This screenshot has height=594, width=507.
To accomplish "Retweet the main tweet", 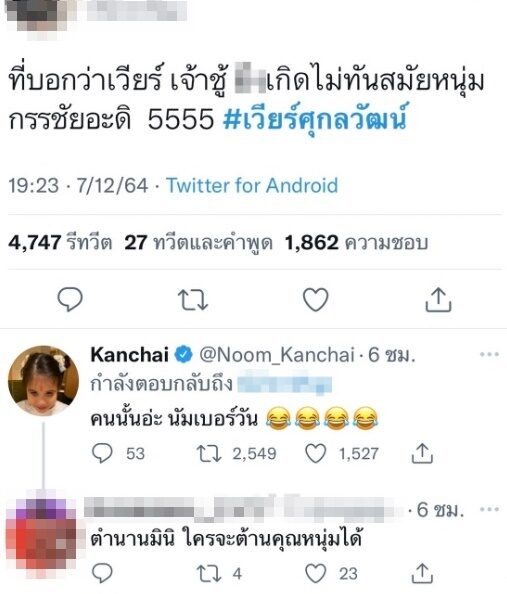I will 193,300.
